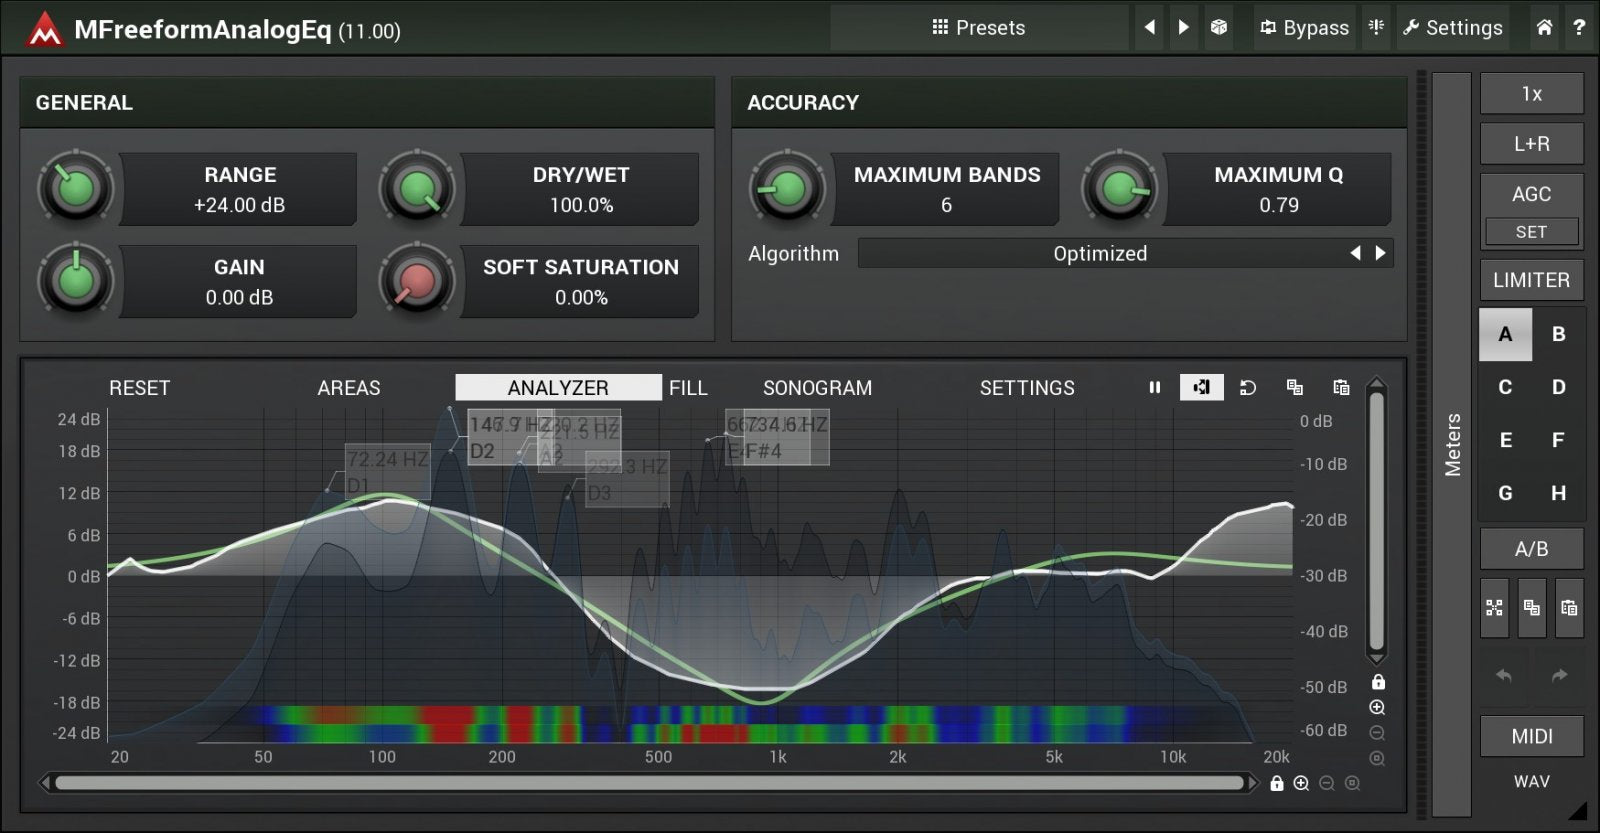Toggle the Bypass button

click(x=1304, y=28)
